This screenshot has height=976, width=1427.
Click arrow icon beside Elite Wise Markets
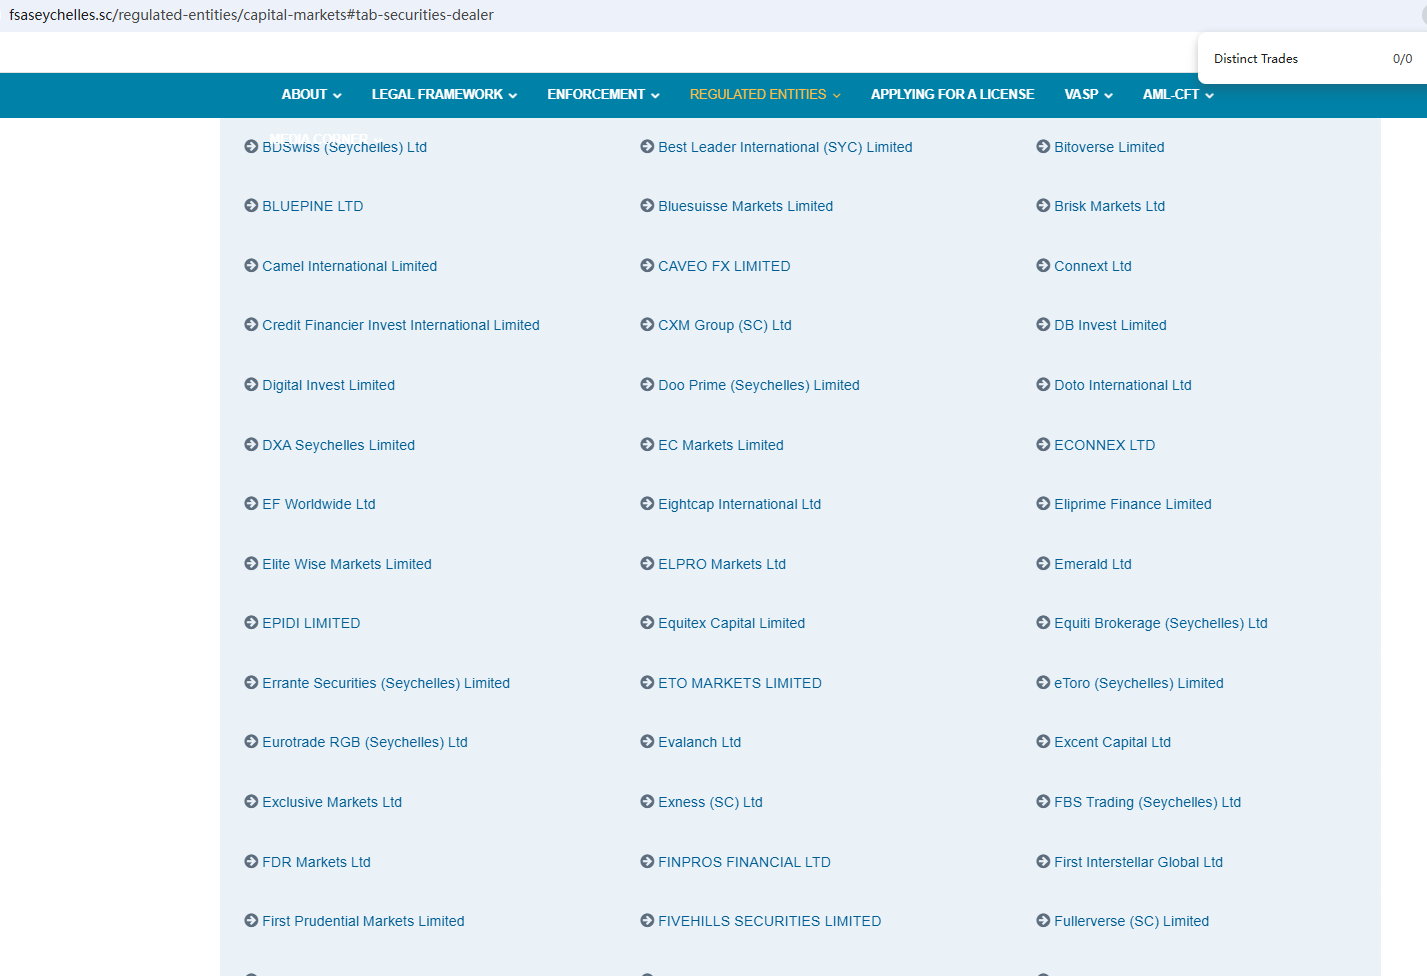coord(251,564)
